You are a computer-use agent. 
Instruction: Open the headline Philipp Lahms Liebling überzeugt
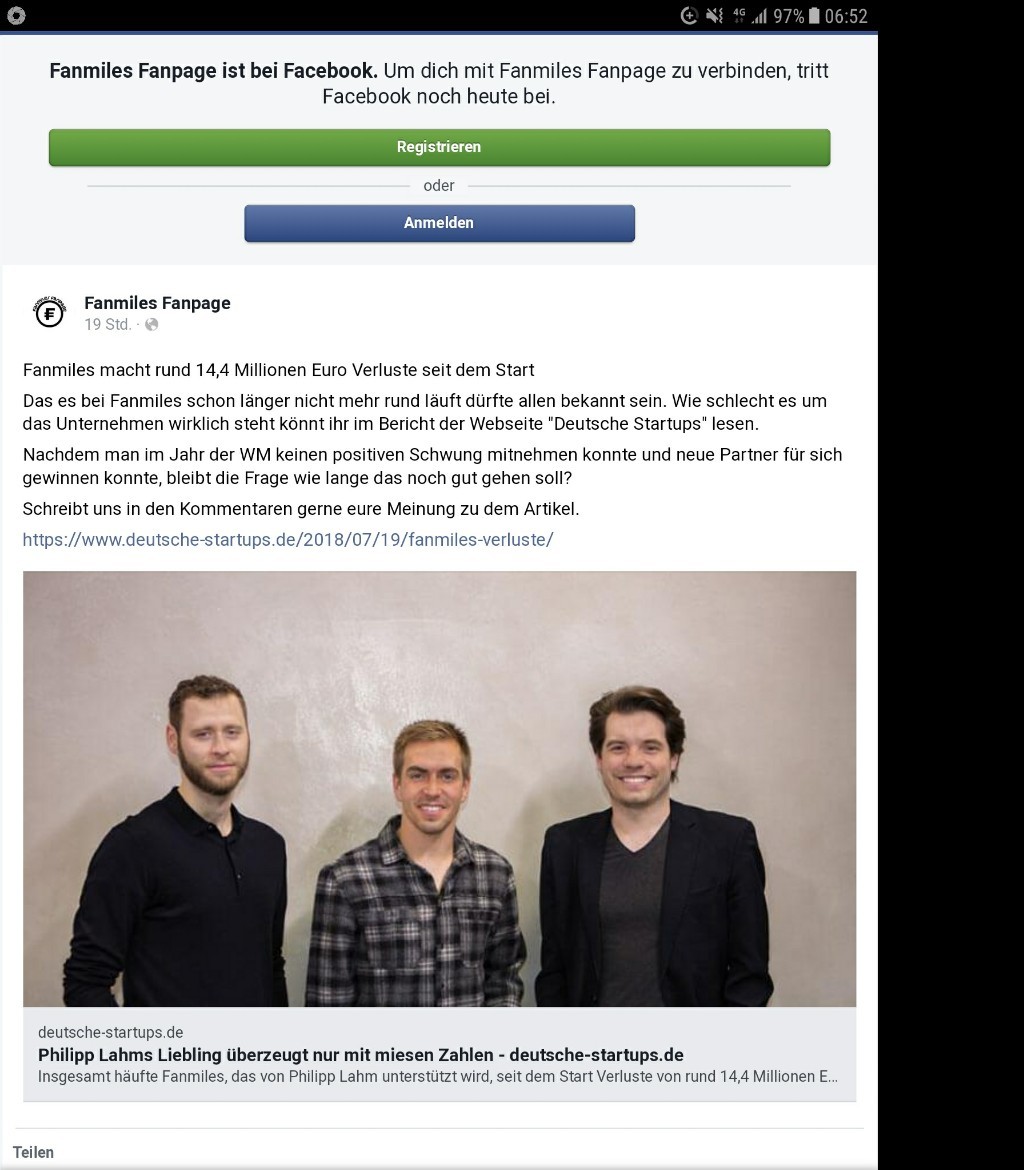(x=360, y=1054)
